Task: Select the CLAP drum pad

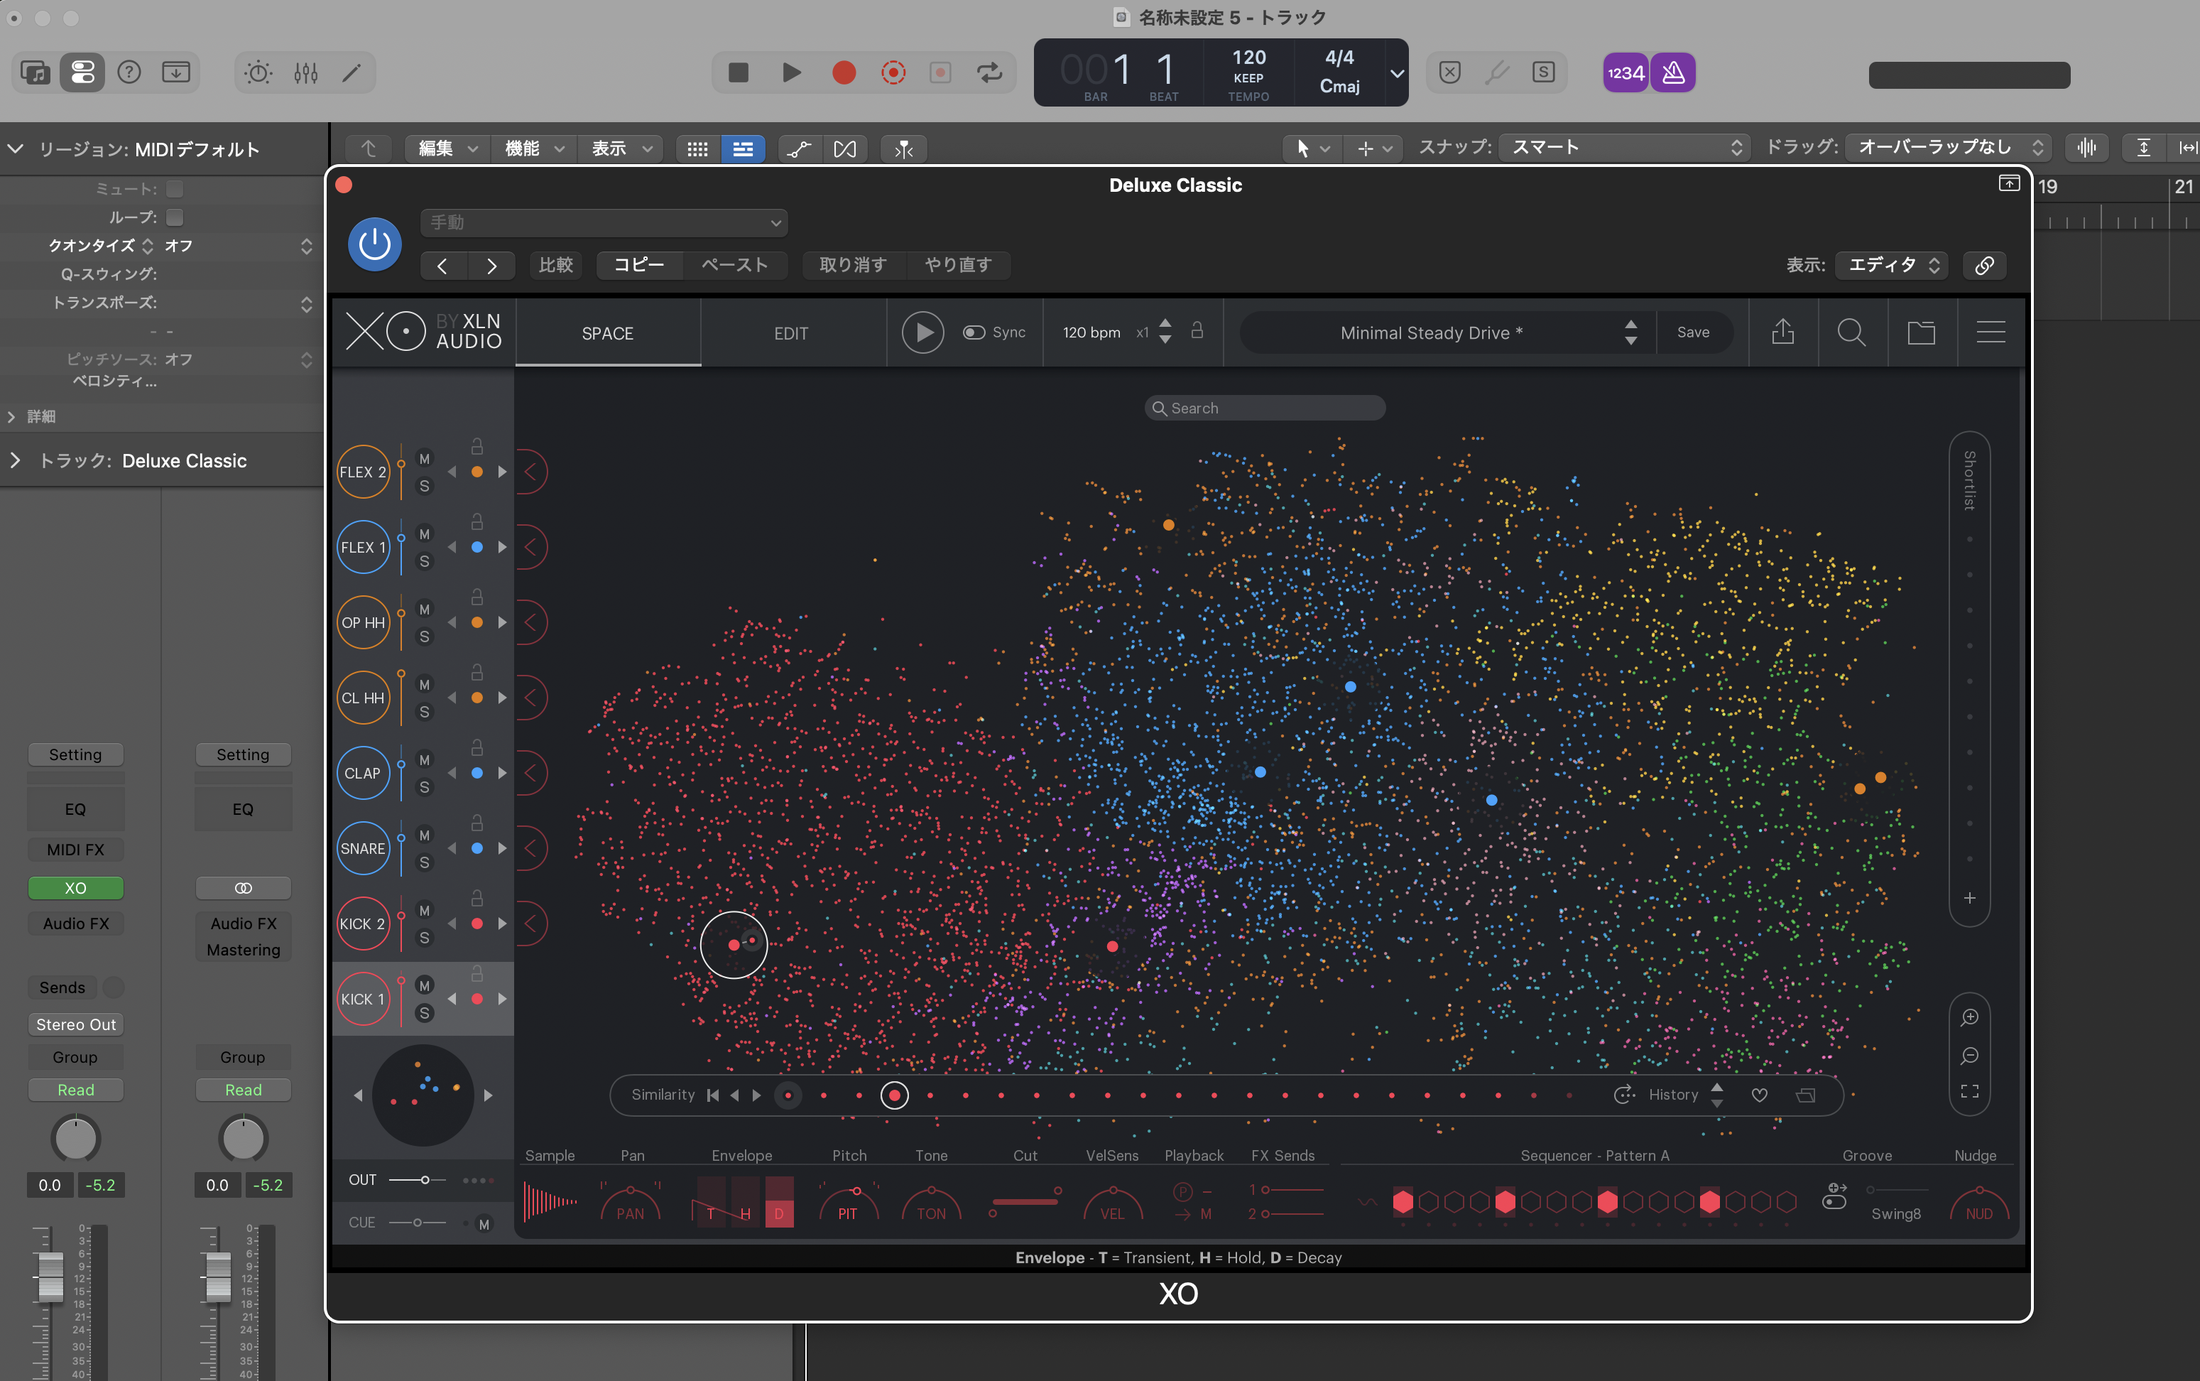Action: pos(362,773)
